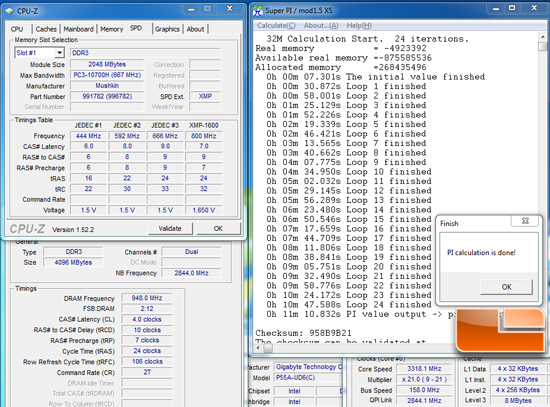
Task: Click the DRAM Frequency 948.0 MHz value
Action: tap(147, 298)
